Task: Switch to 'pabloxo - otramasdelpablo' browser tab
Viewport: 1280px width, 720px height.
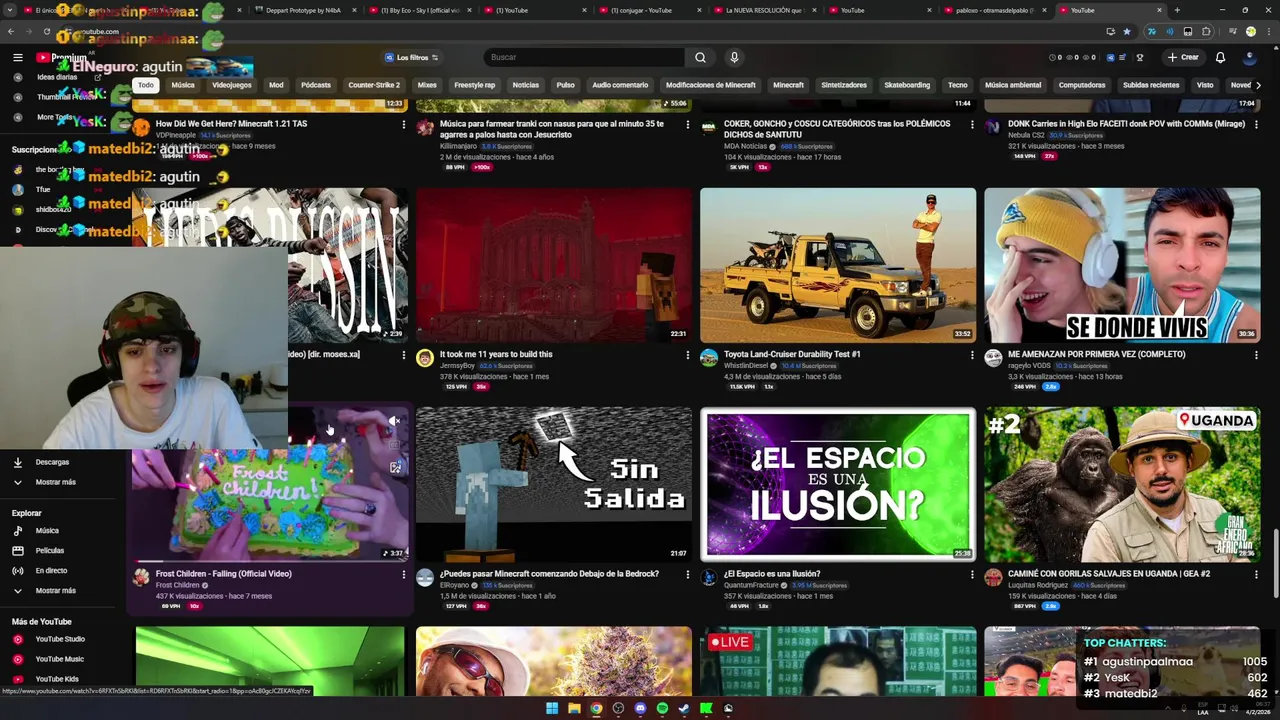Action: (994, 10)
